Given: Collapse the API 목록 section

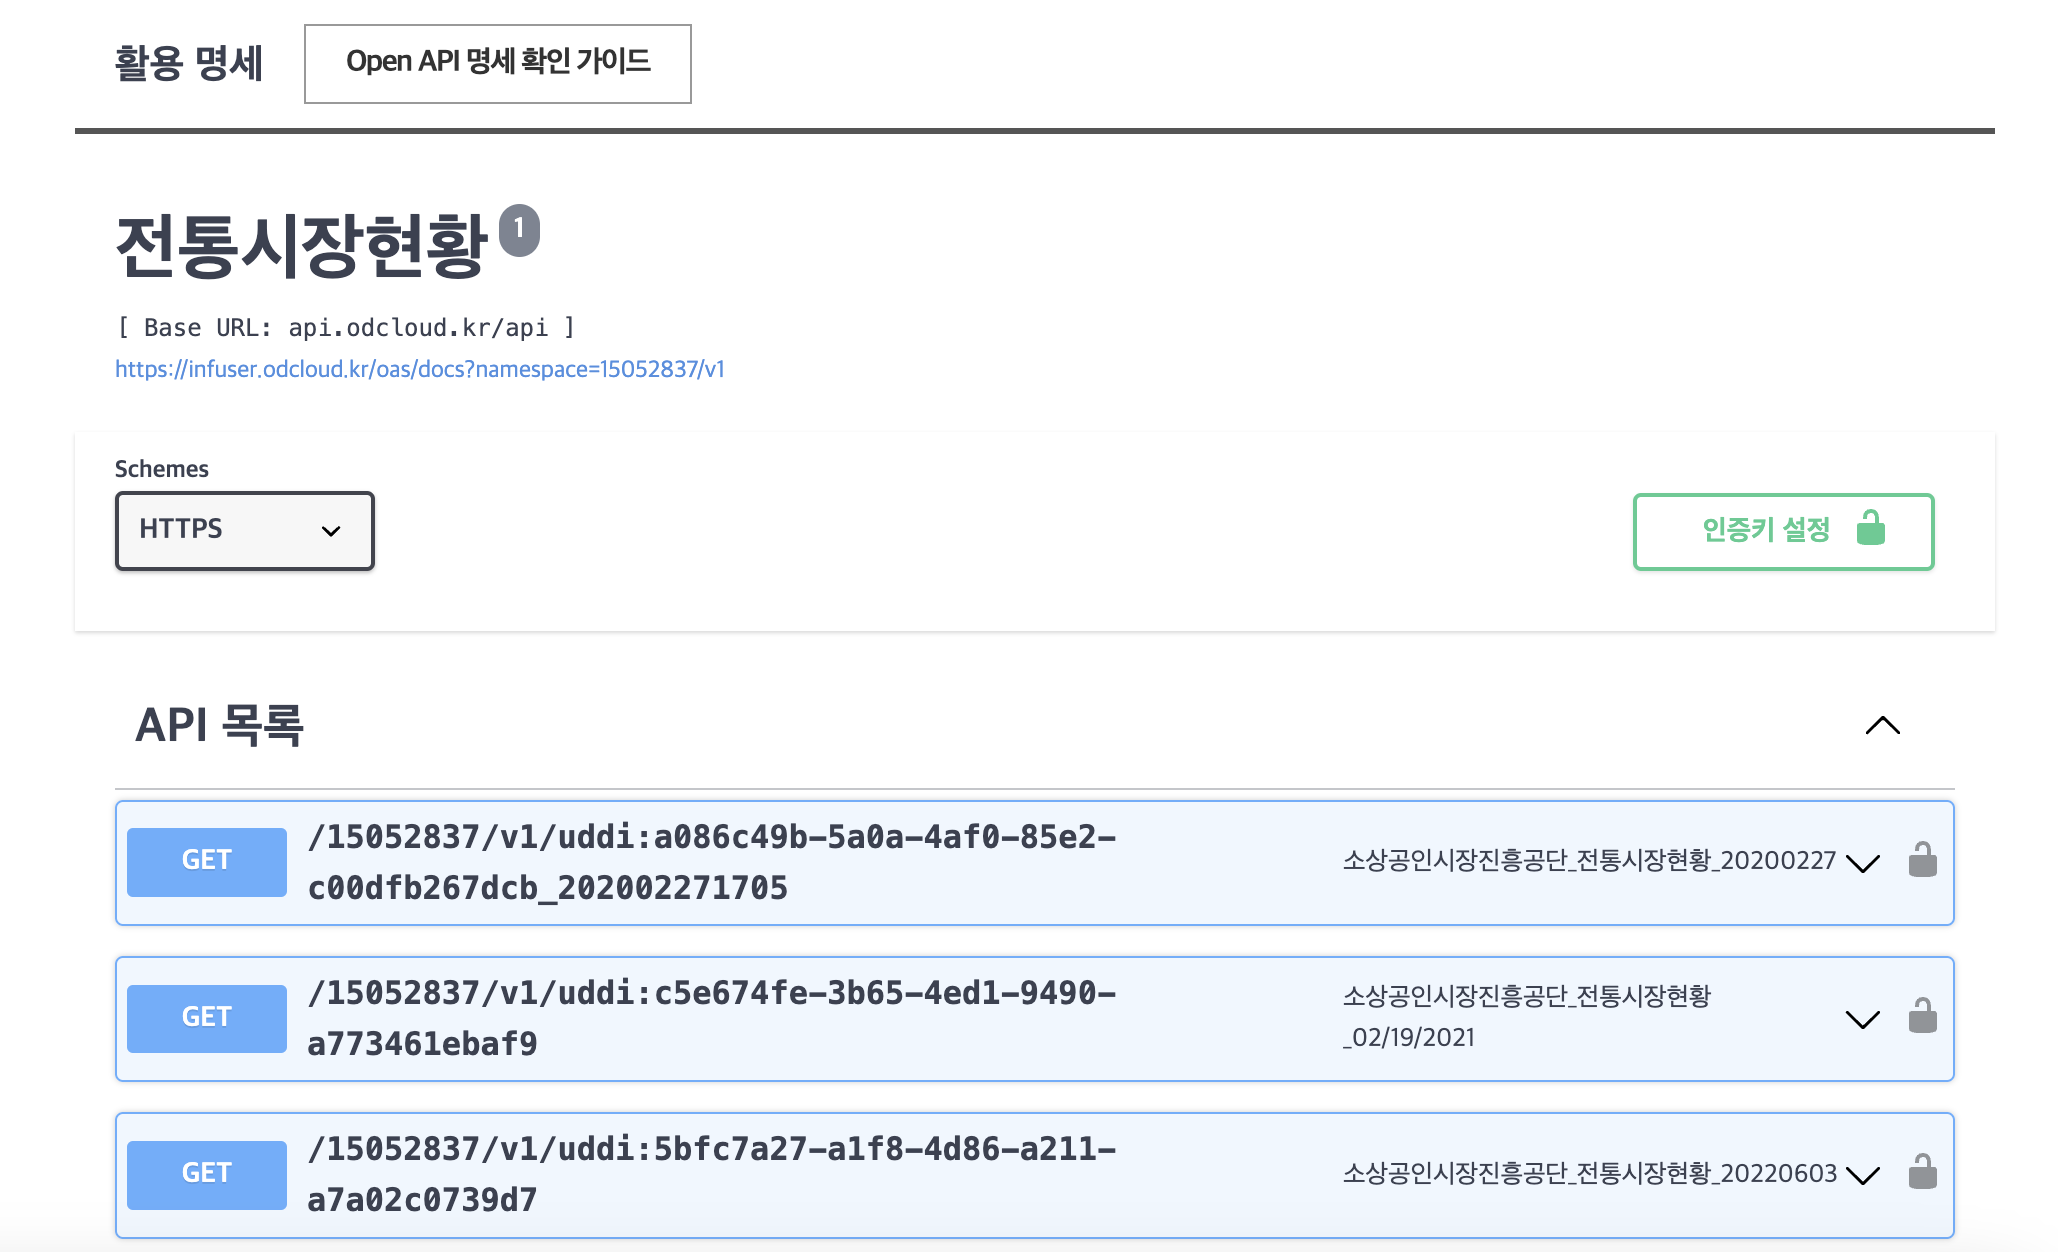Looking at the screenshot, I should [x=1882, y=726].
